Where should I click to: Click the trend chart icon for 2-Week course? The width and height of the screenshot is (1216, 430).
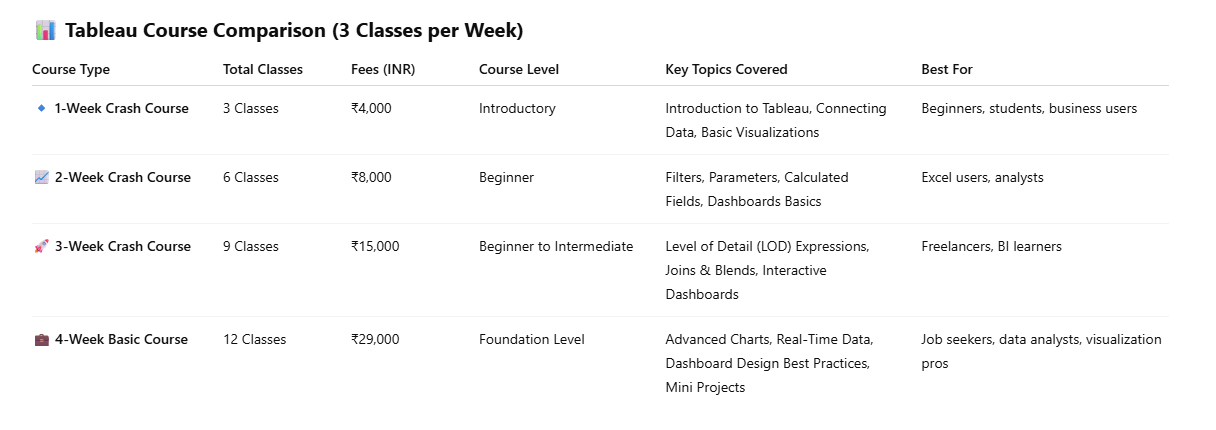[41, 177]
